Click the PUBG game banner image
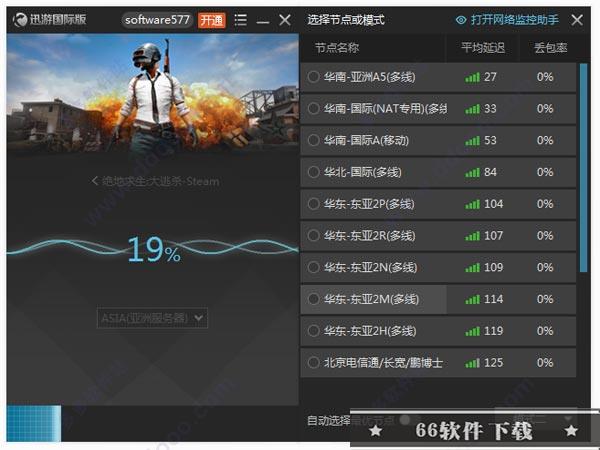The height and width of the screenshot is (450, 600). (153, 92)
